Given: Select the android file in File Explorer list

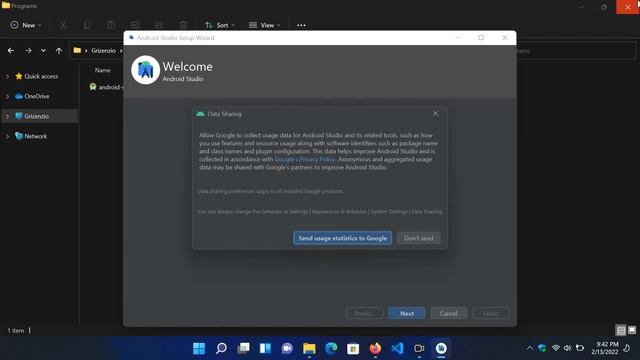Looking at the screenshot, I should click(x=106, y=87).
